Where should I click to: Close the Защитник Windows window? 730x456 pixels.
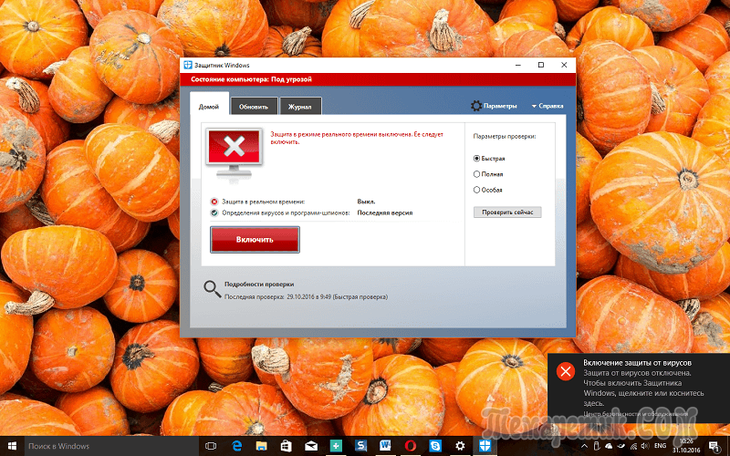coord(564,65)
